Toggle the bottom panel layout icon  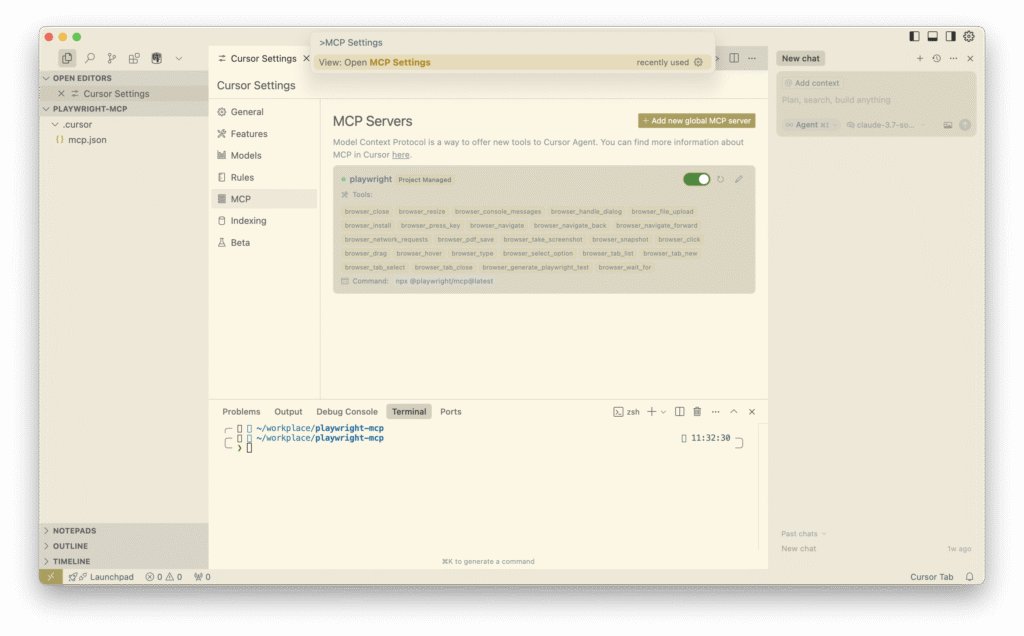point(932,37)
